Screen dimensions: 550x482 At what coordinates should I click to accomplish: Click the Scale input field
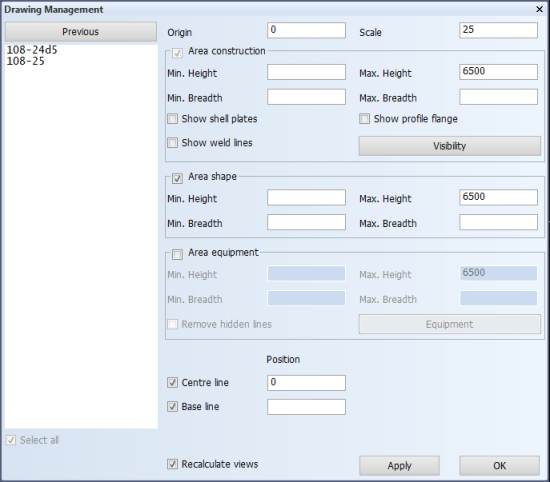[x=498, y=30]
